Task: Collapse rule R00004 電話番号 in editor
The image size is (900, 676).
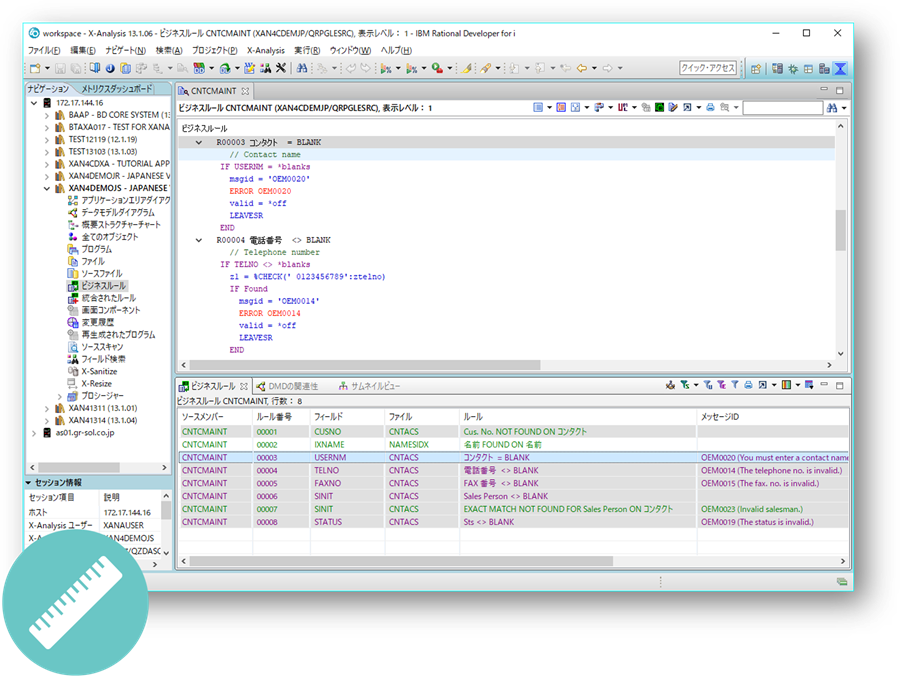Action: [199, 240]
